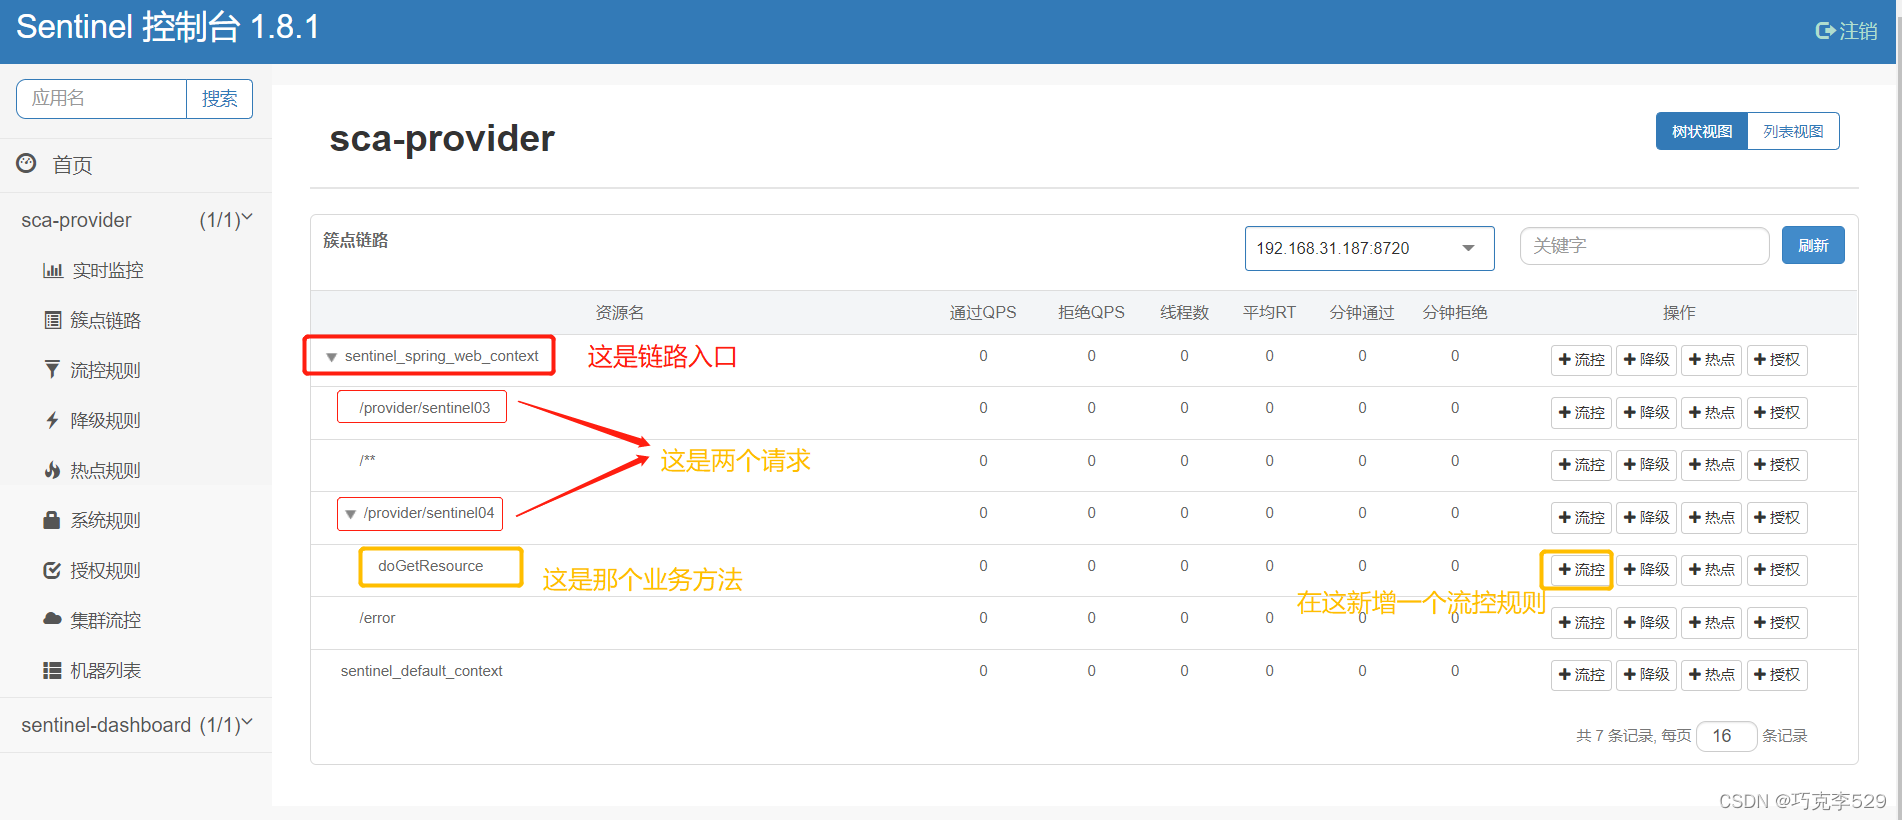
Task: Add 热点 rule for /** resource
Action: 1711,465
